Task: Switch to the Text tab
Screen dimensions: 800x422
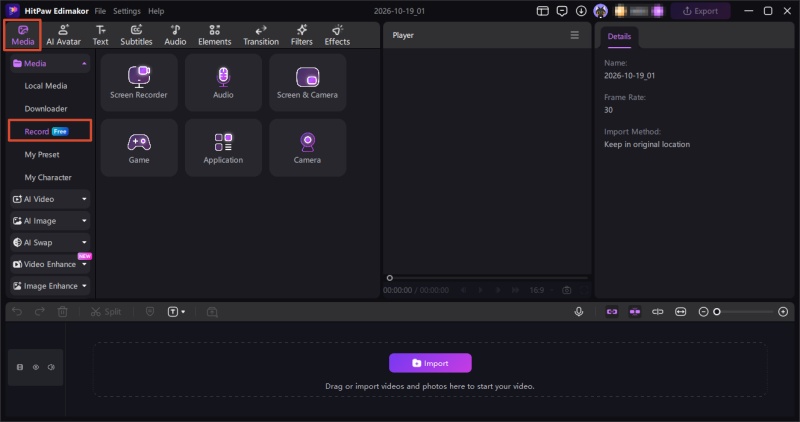Action: 101,35
